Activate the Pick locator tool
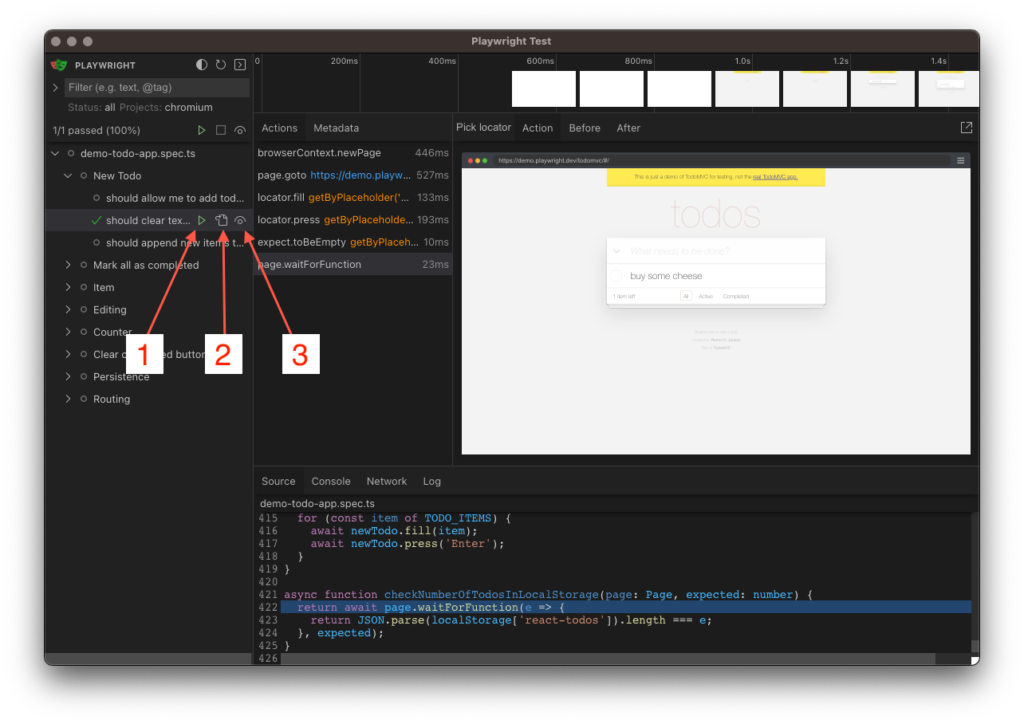 coord(483,127)
